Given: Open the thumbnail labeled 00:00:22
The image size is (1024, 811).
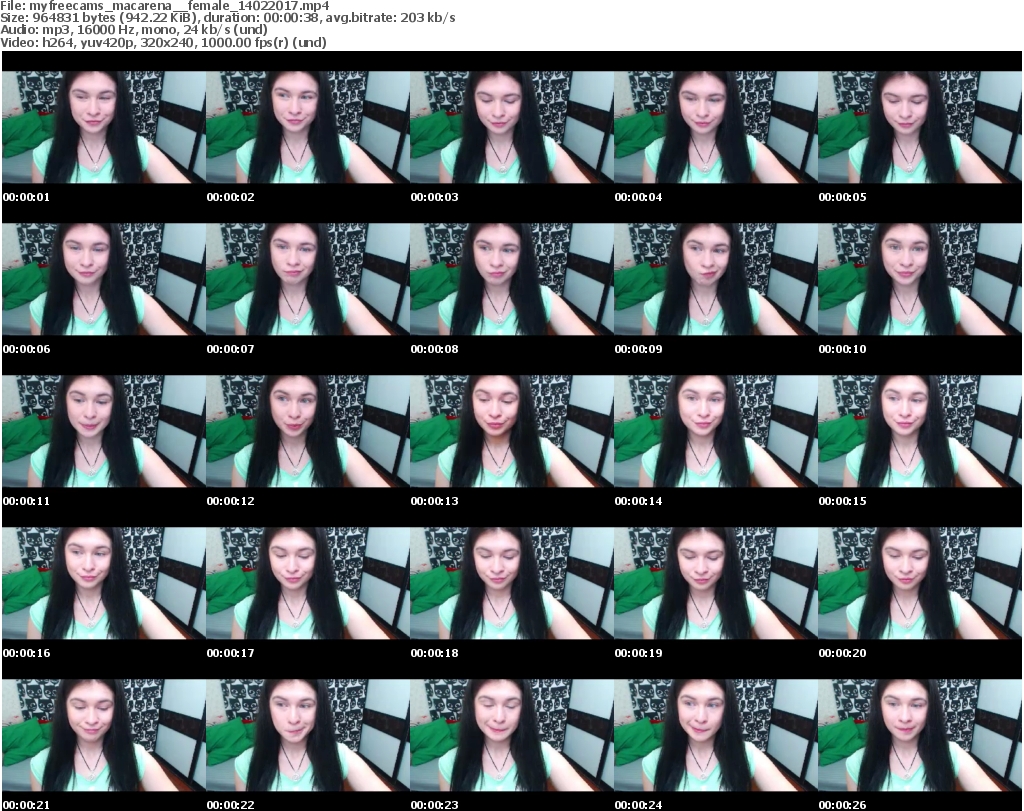Looking at the screenshot, I should [308, 735].
